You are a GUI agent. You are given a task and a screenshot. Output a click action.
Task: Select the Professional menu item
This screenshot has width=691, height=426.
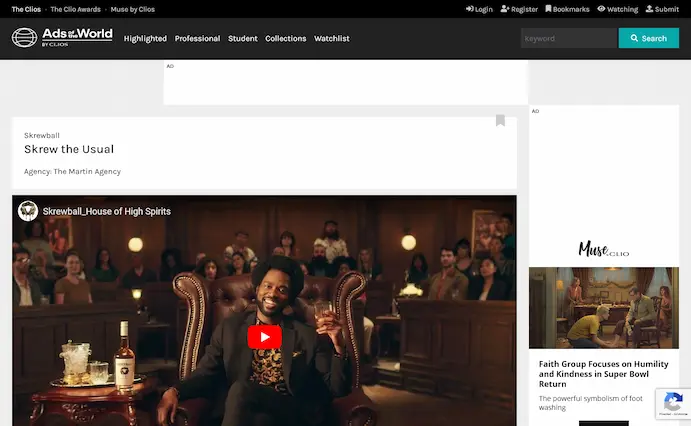(197, 39)
